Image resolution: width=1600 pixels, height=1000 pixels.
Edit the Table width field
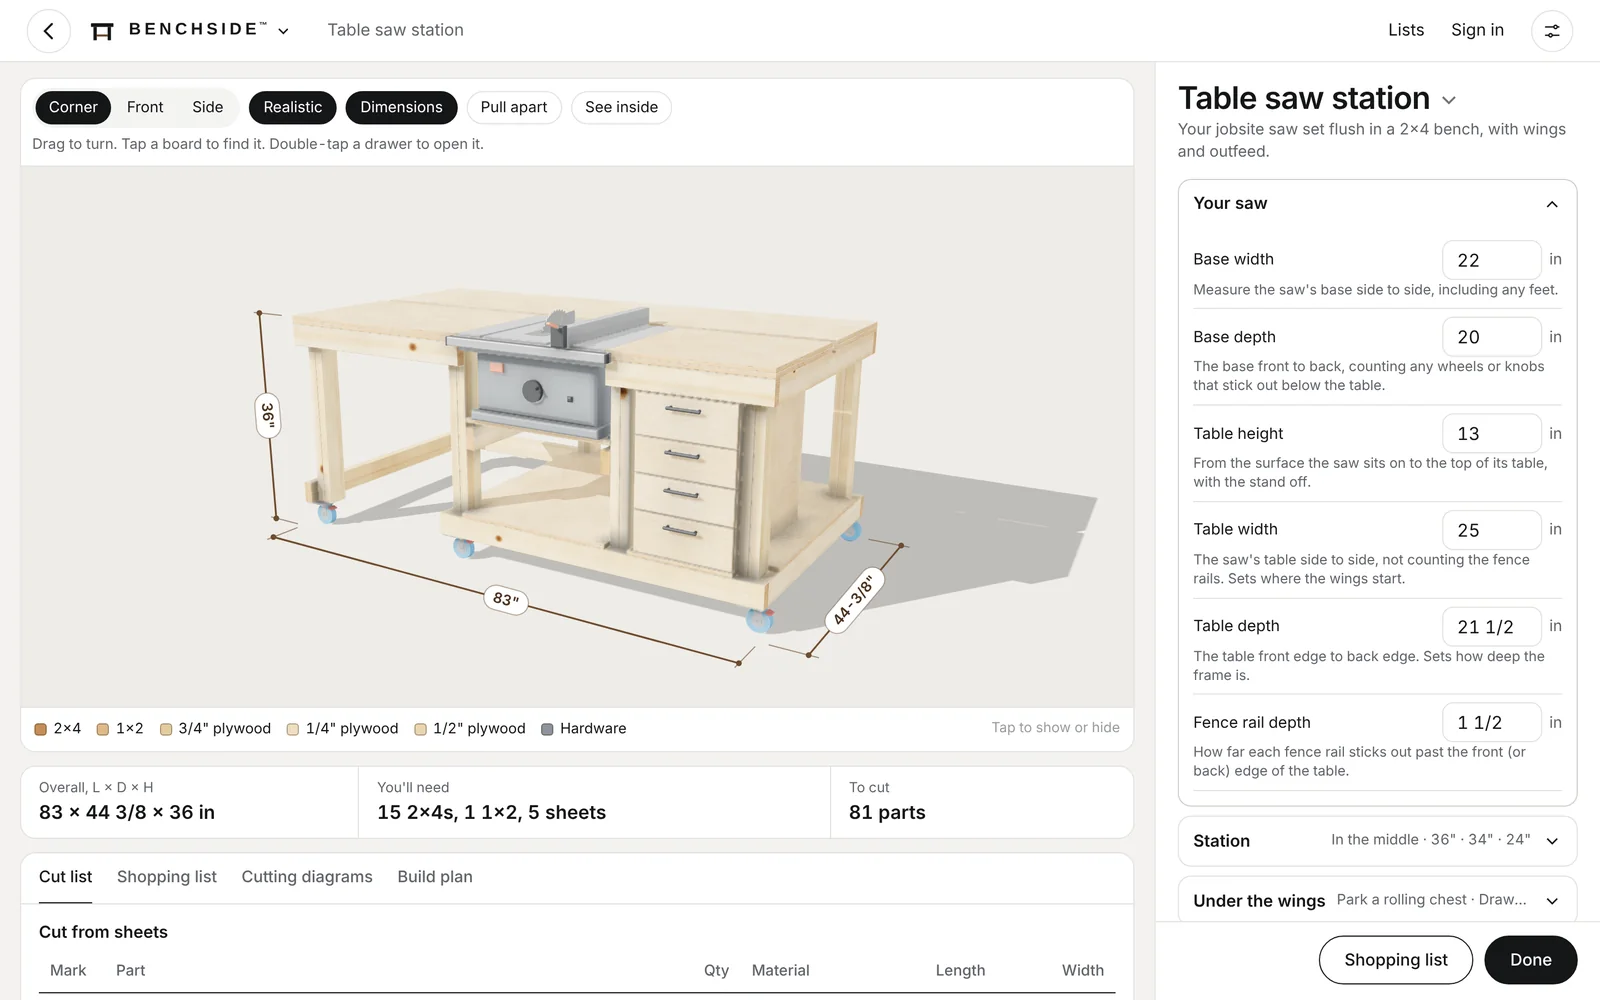1492,530
